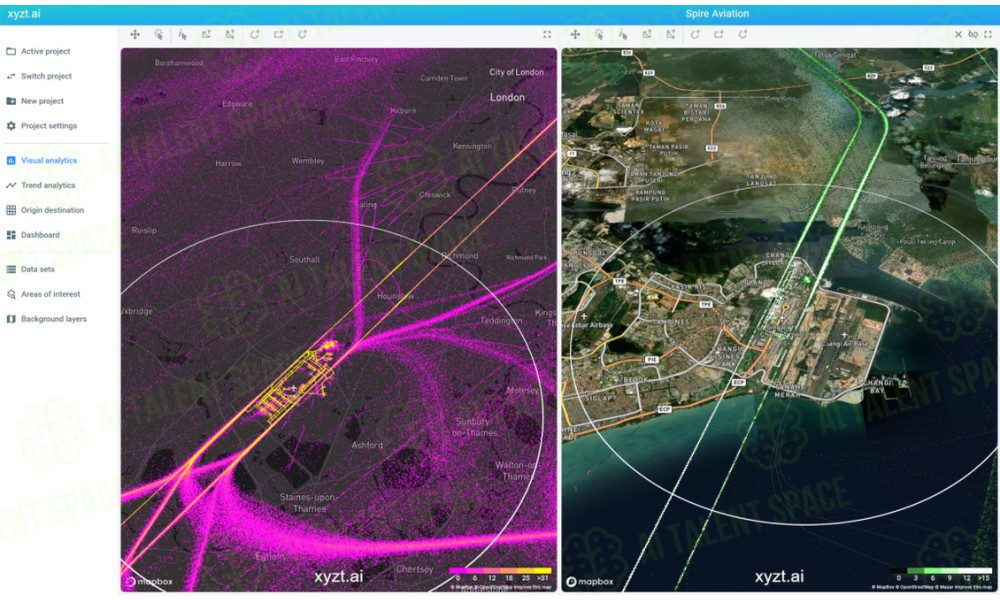Create a New project from sidebar
Image resolution: width=1000 pixels, height=600 pixels.
[x=35, y=101]
